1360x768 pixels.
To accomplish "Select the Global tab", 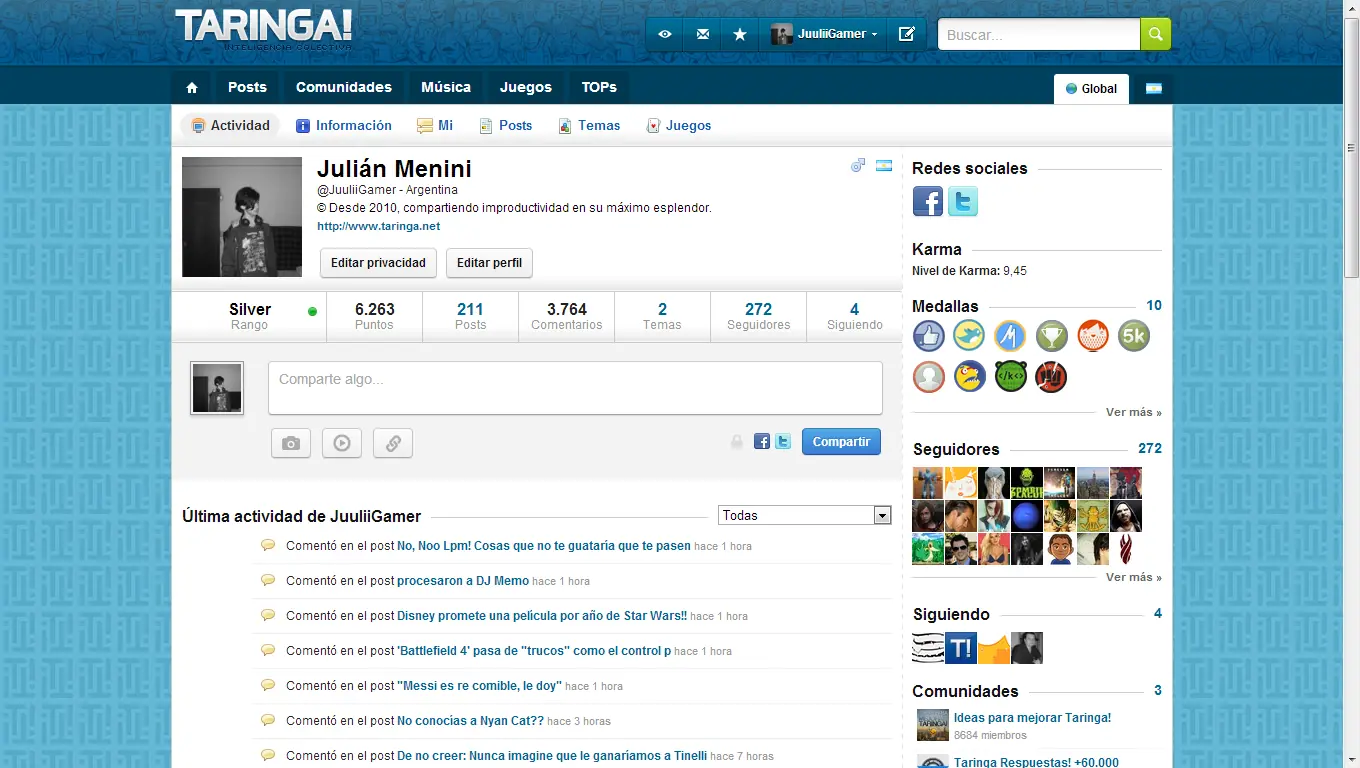I will click(x=1092, y=89).
